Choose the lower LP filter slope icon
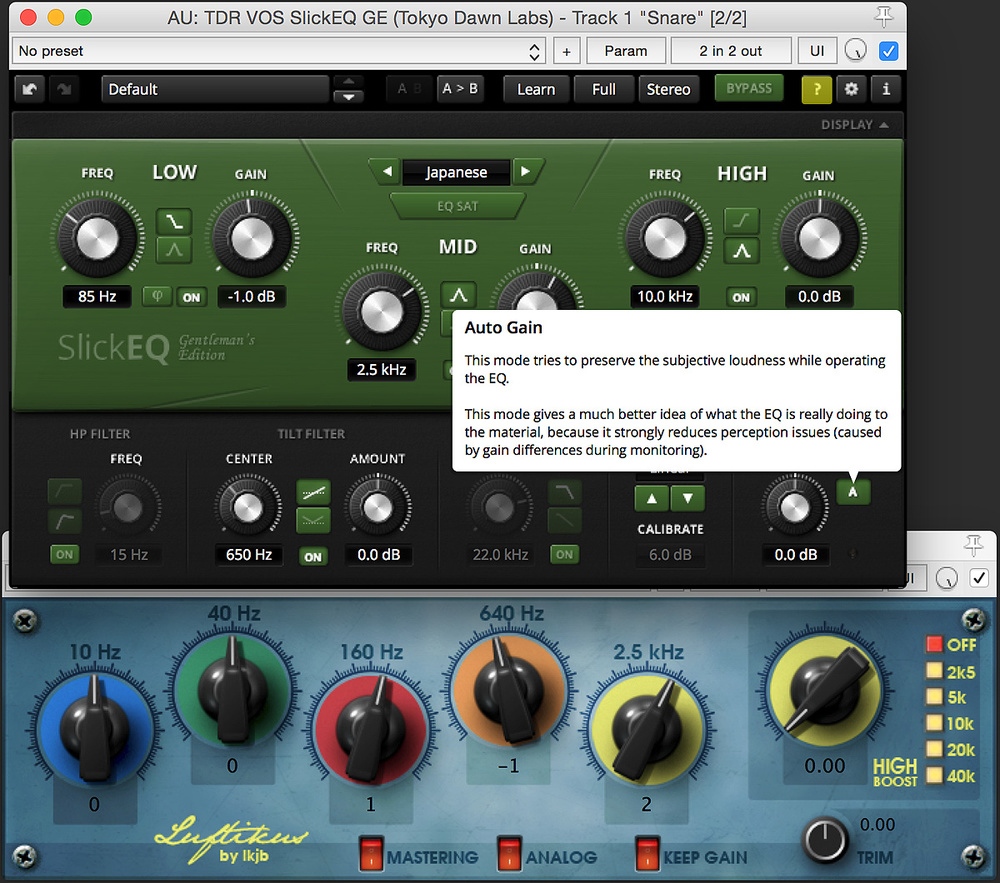 coord(565,521)
